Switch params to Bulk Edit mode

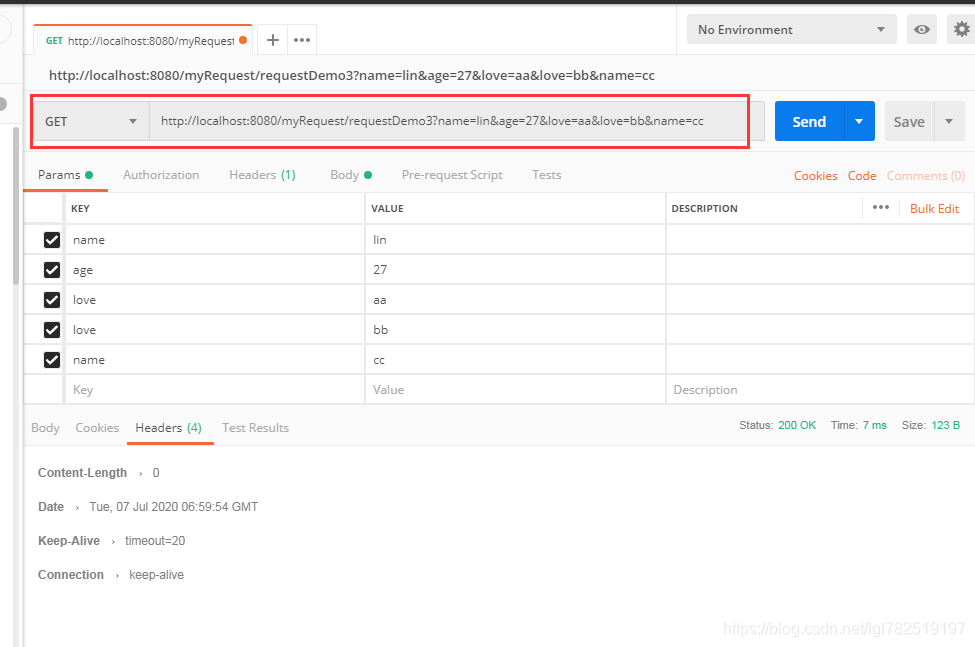click(934, 208)
